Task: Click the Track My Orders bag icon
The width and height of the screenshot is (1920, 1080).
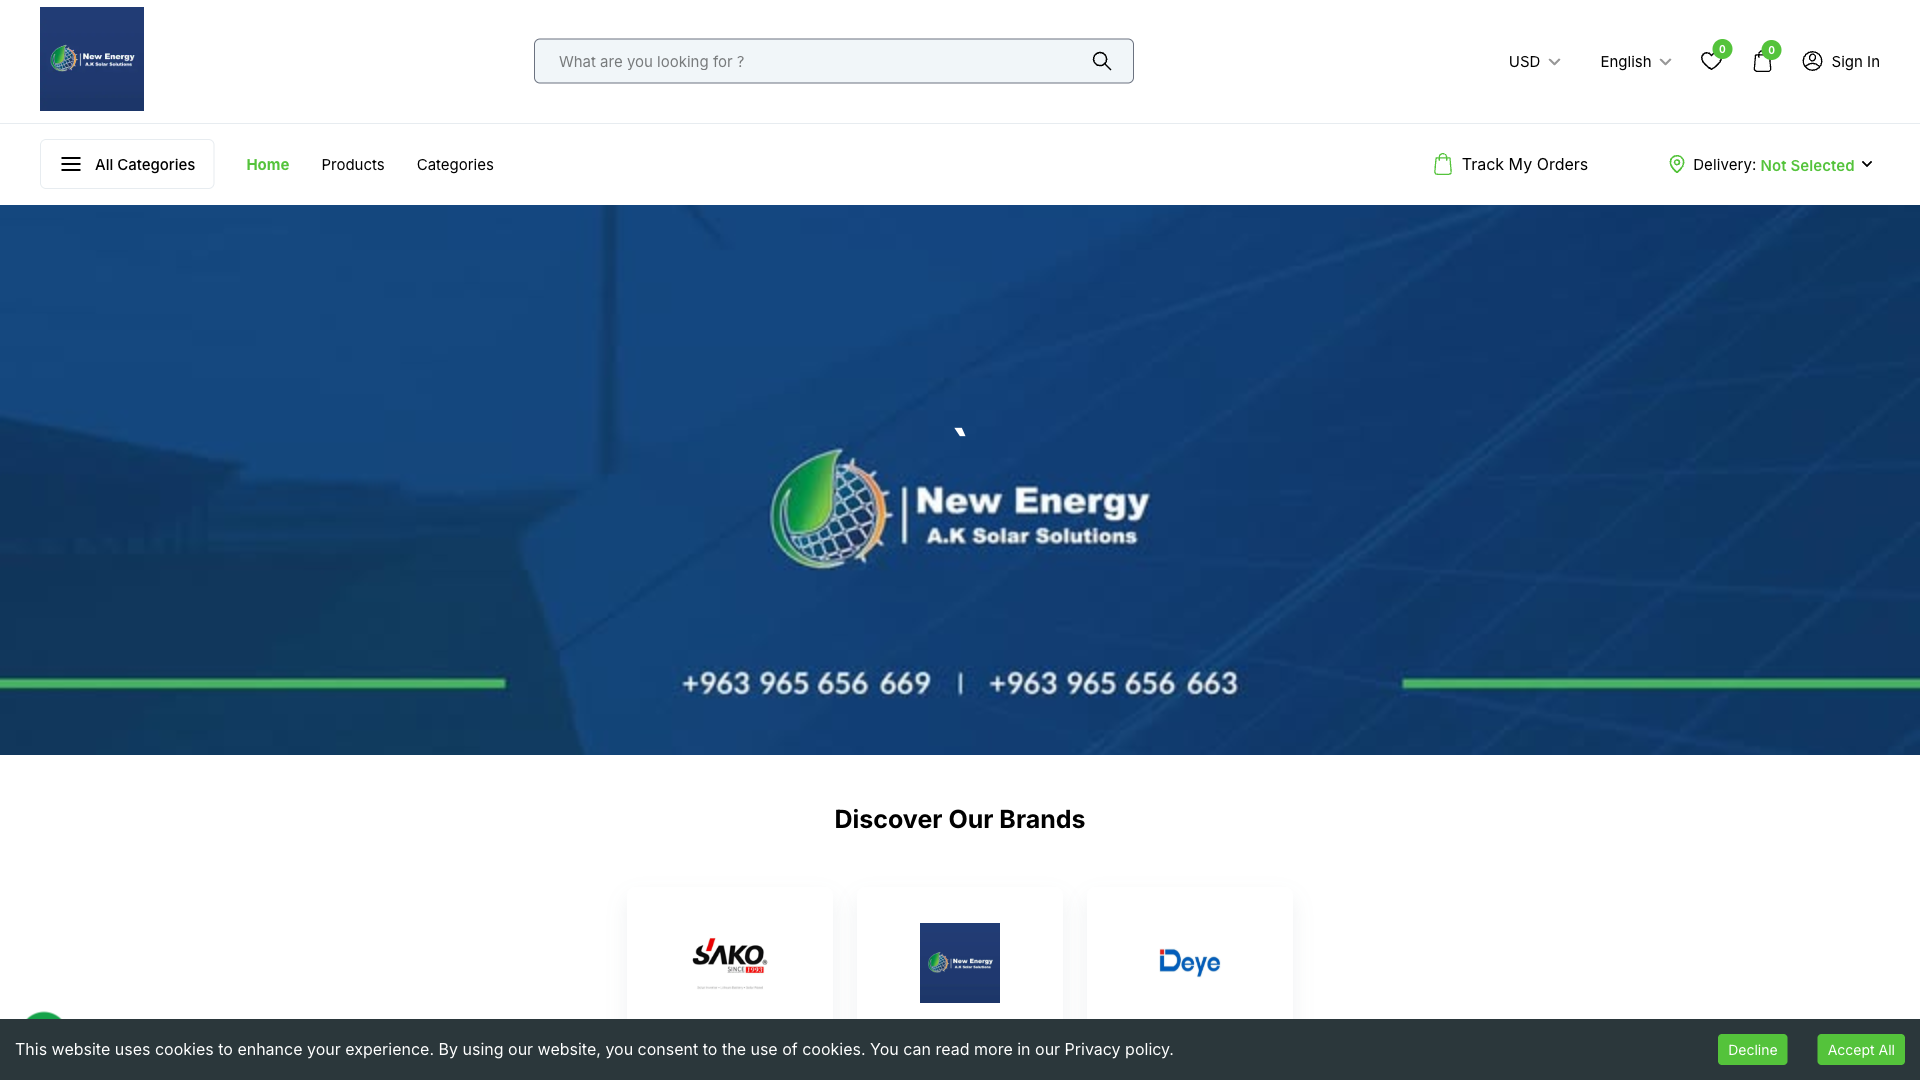Action: pyautogui.click(x=1442, y=164)
